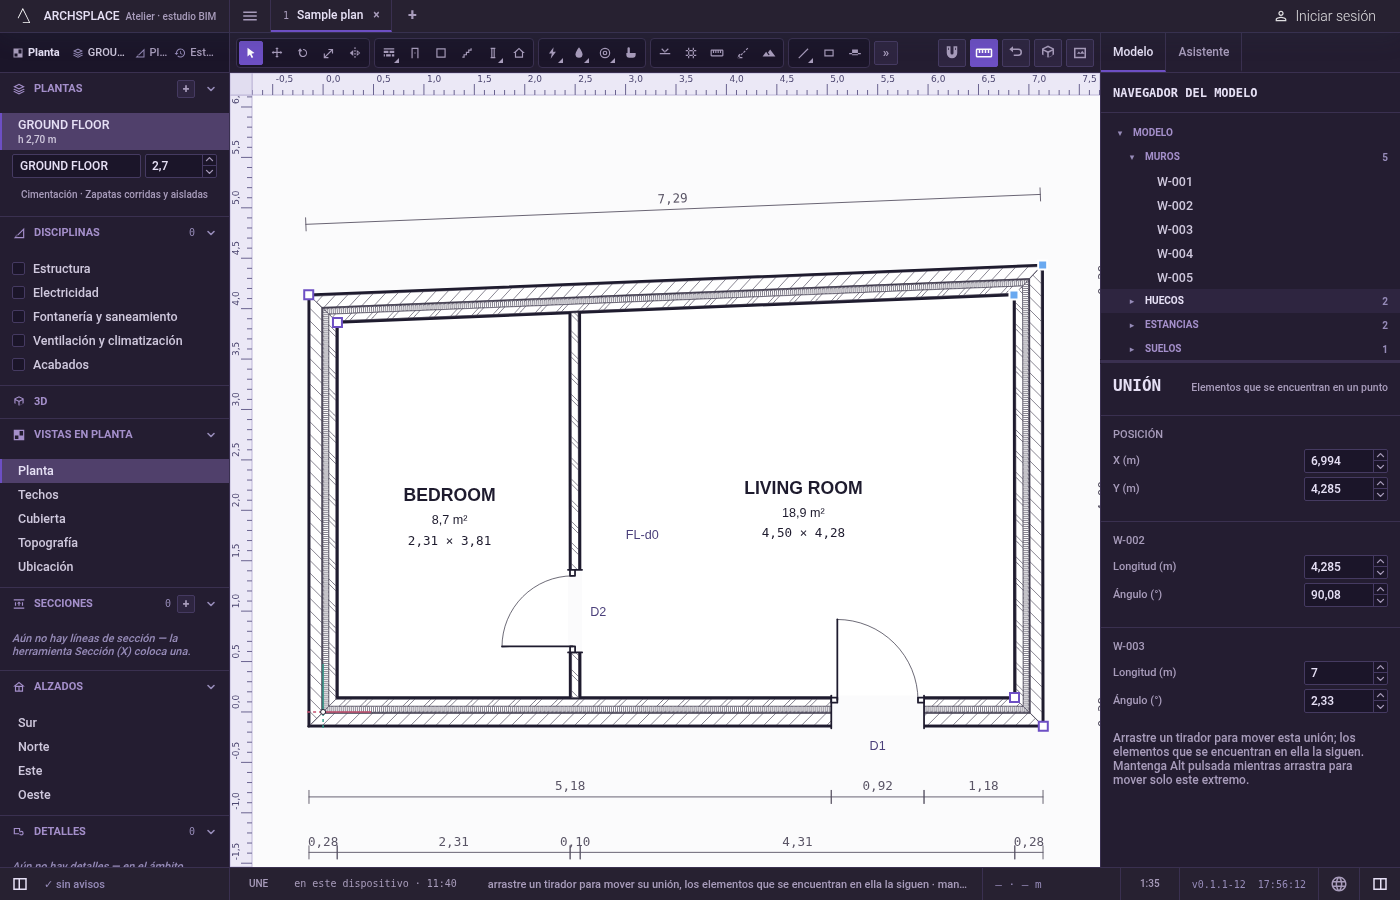This screenshot has height=900, width=1400.
Task: Add a new planta with plus button
Action: 186,89
